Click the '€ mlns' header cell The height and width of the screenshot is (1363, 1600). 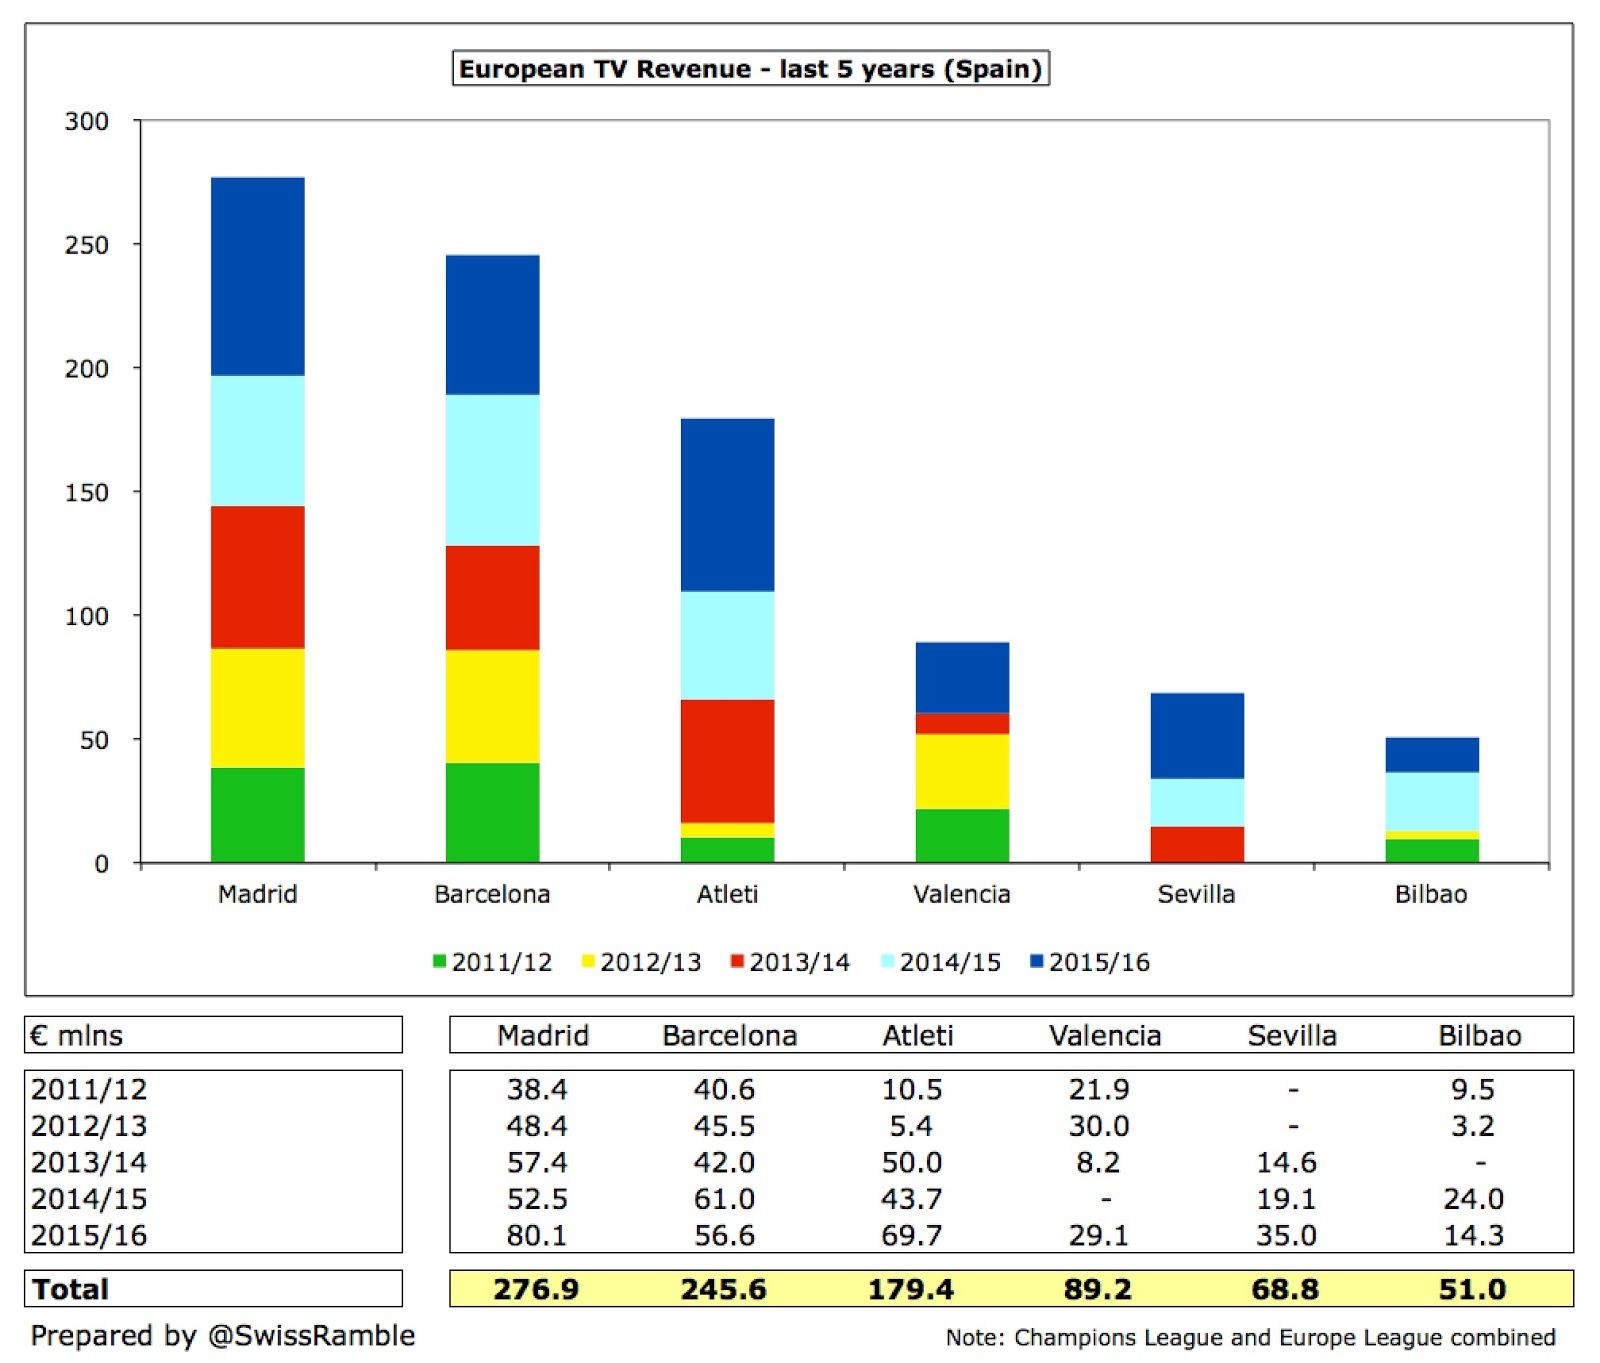(213, 1035)
